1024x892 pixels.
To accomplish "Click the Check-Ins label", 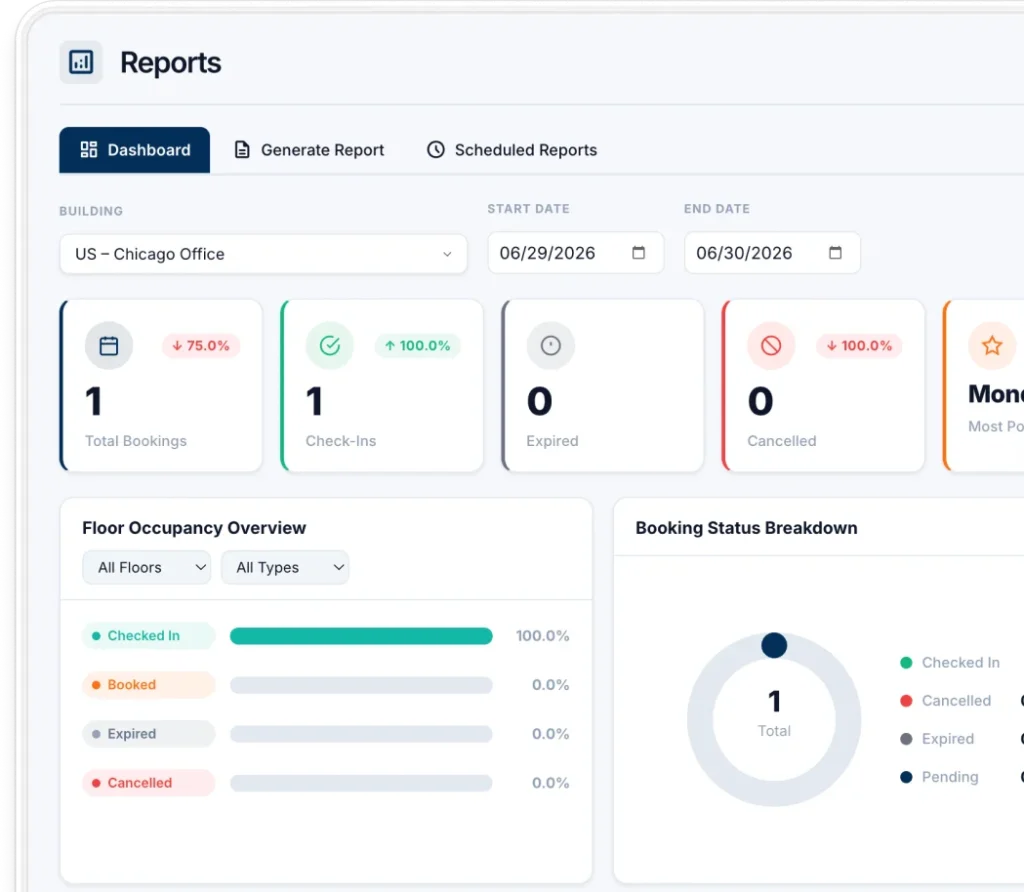I will [341, 441].
